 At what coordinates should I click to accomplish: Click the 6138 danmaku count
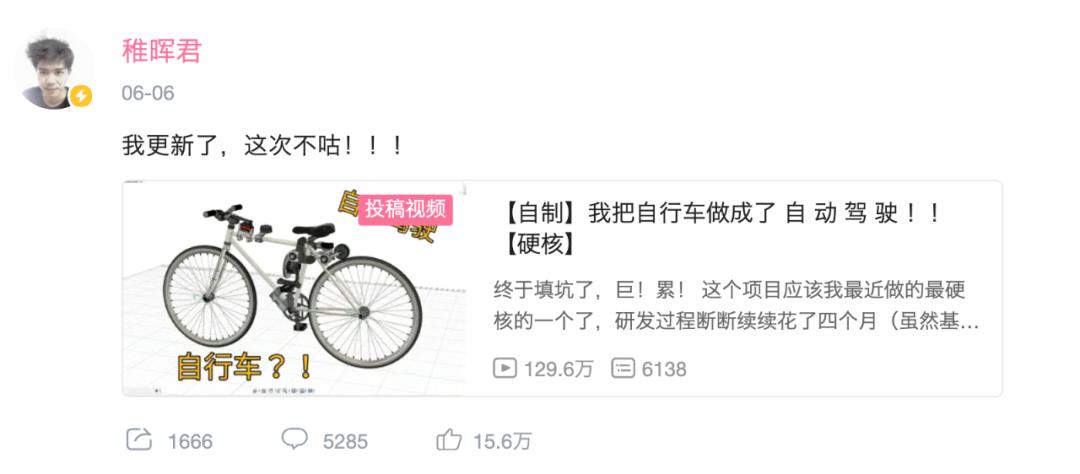click(664, 369)
